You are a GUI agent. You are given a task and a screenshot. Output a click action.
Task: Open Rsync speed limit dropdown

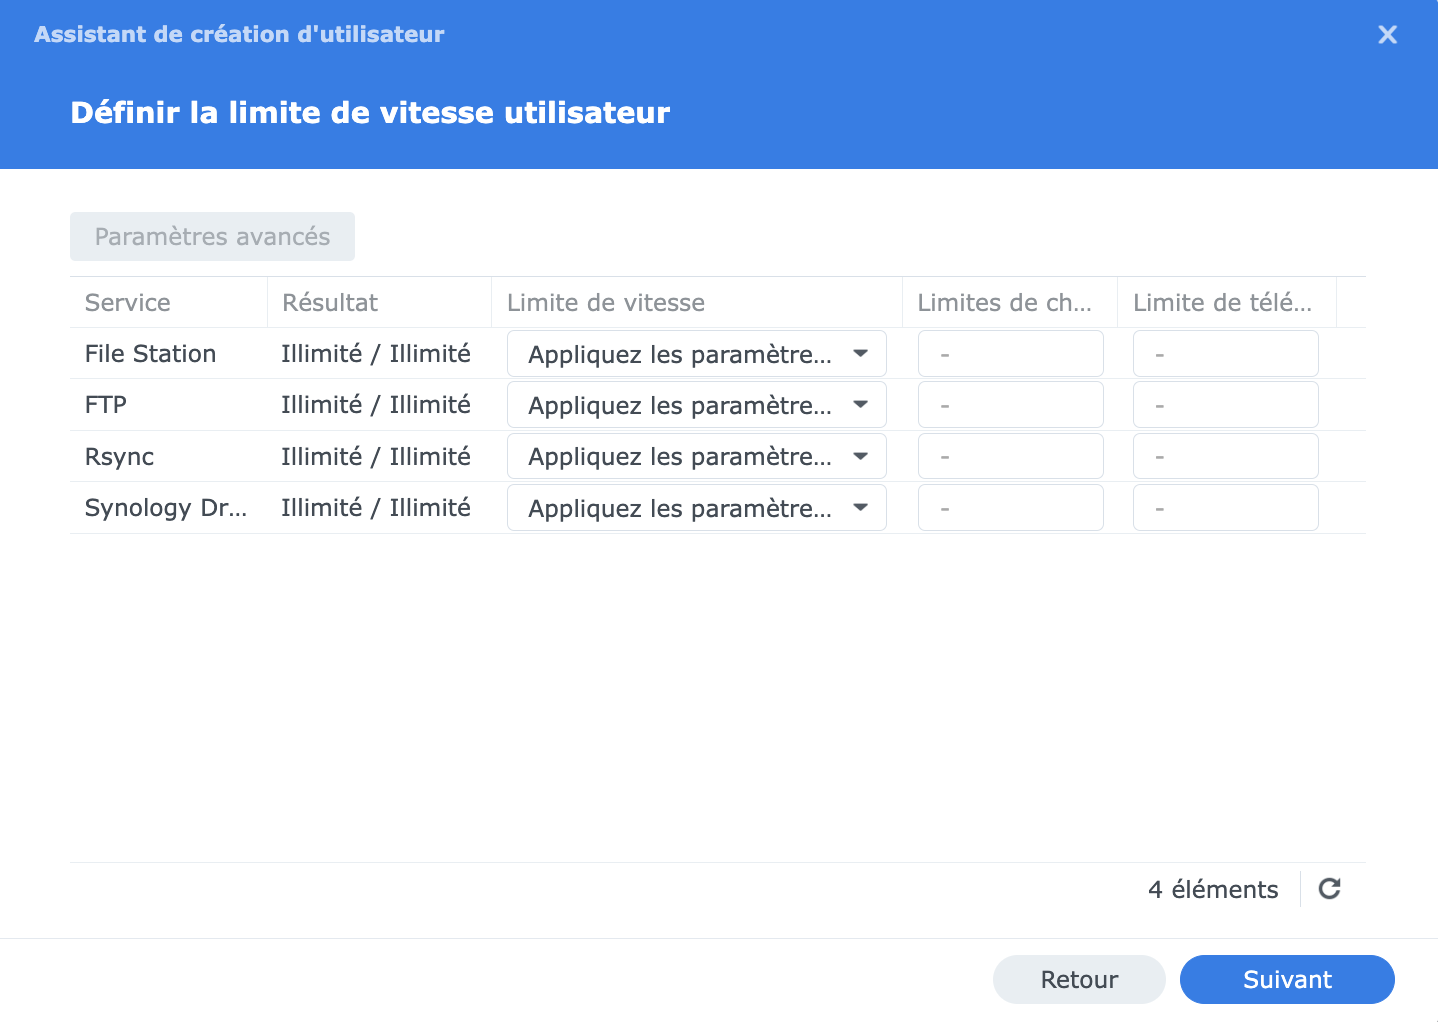[x=696, y=456]
